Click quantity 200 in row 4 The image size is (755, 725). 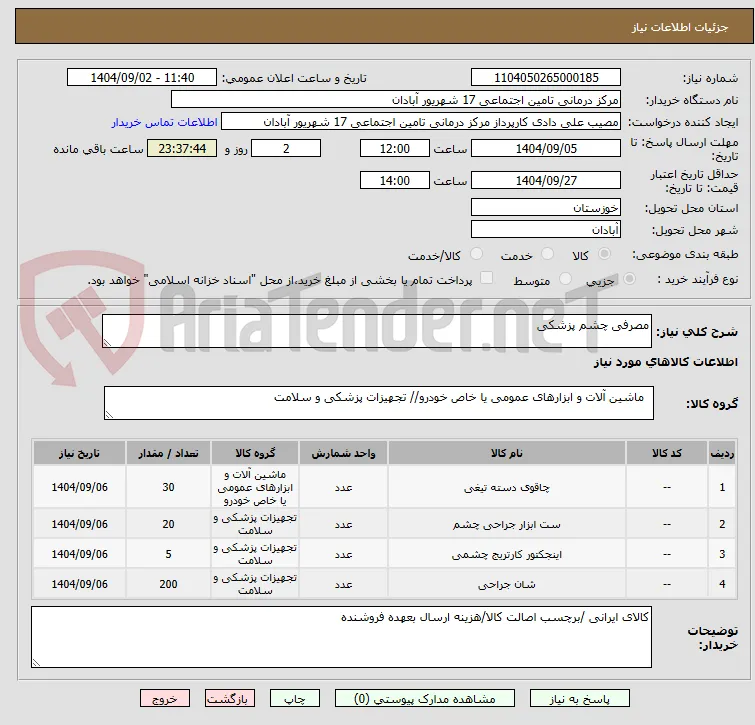point(168,584)
